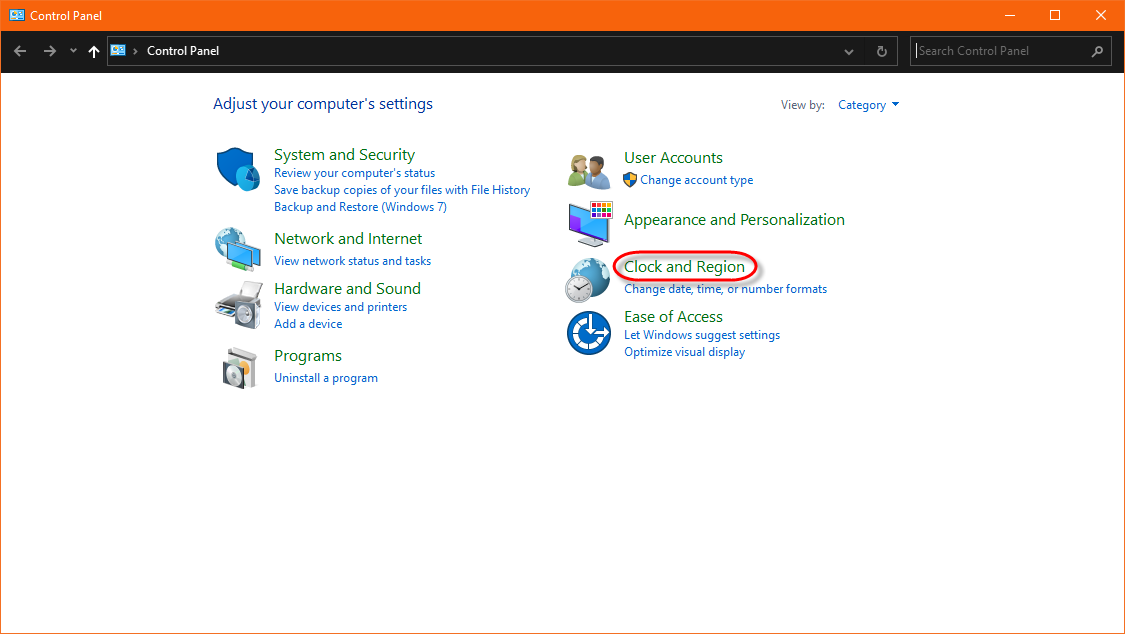Click Add a device link

[308, 324]
